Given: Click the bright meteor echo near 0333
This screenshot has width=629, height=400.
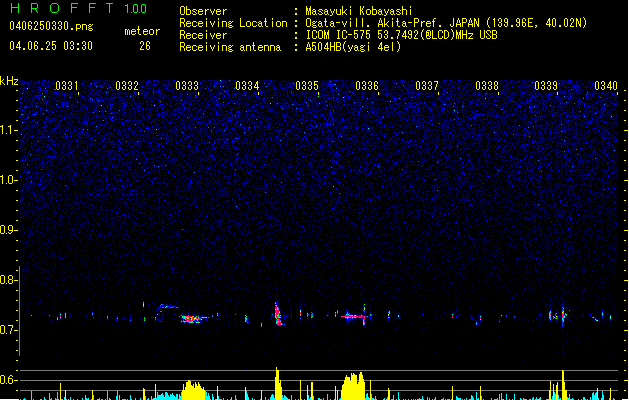Looking at the screenshot, I should pyautogui.click(x=193, y=319).
